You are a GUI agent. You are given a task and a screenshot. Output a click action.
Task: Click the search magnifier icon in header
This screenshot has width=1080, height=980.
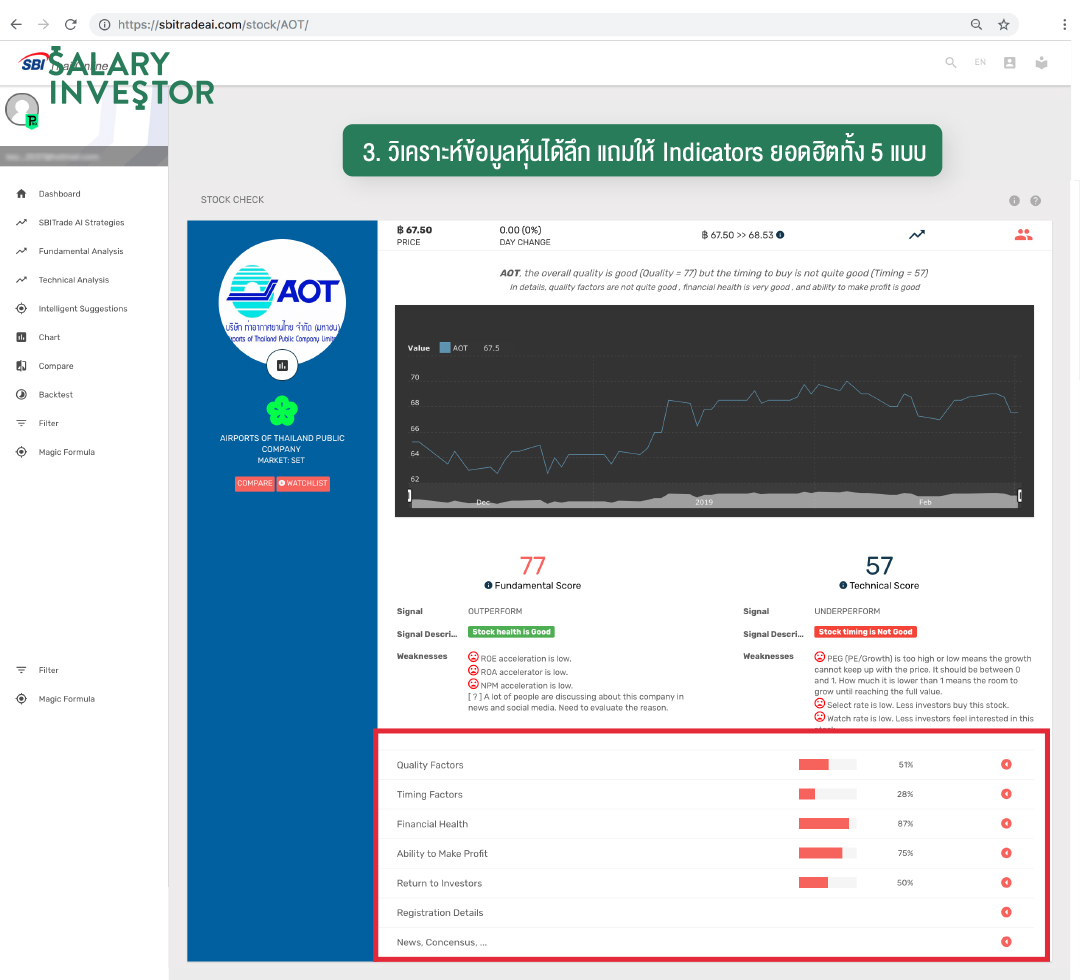951,62
